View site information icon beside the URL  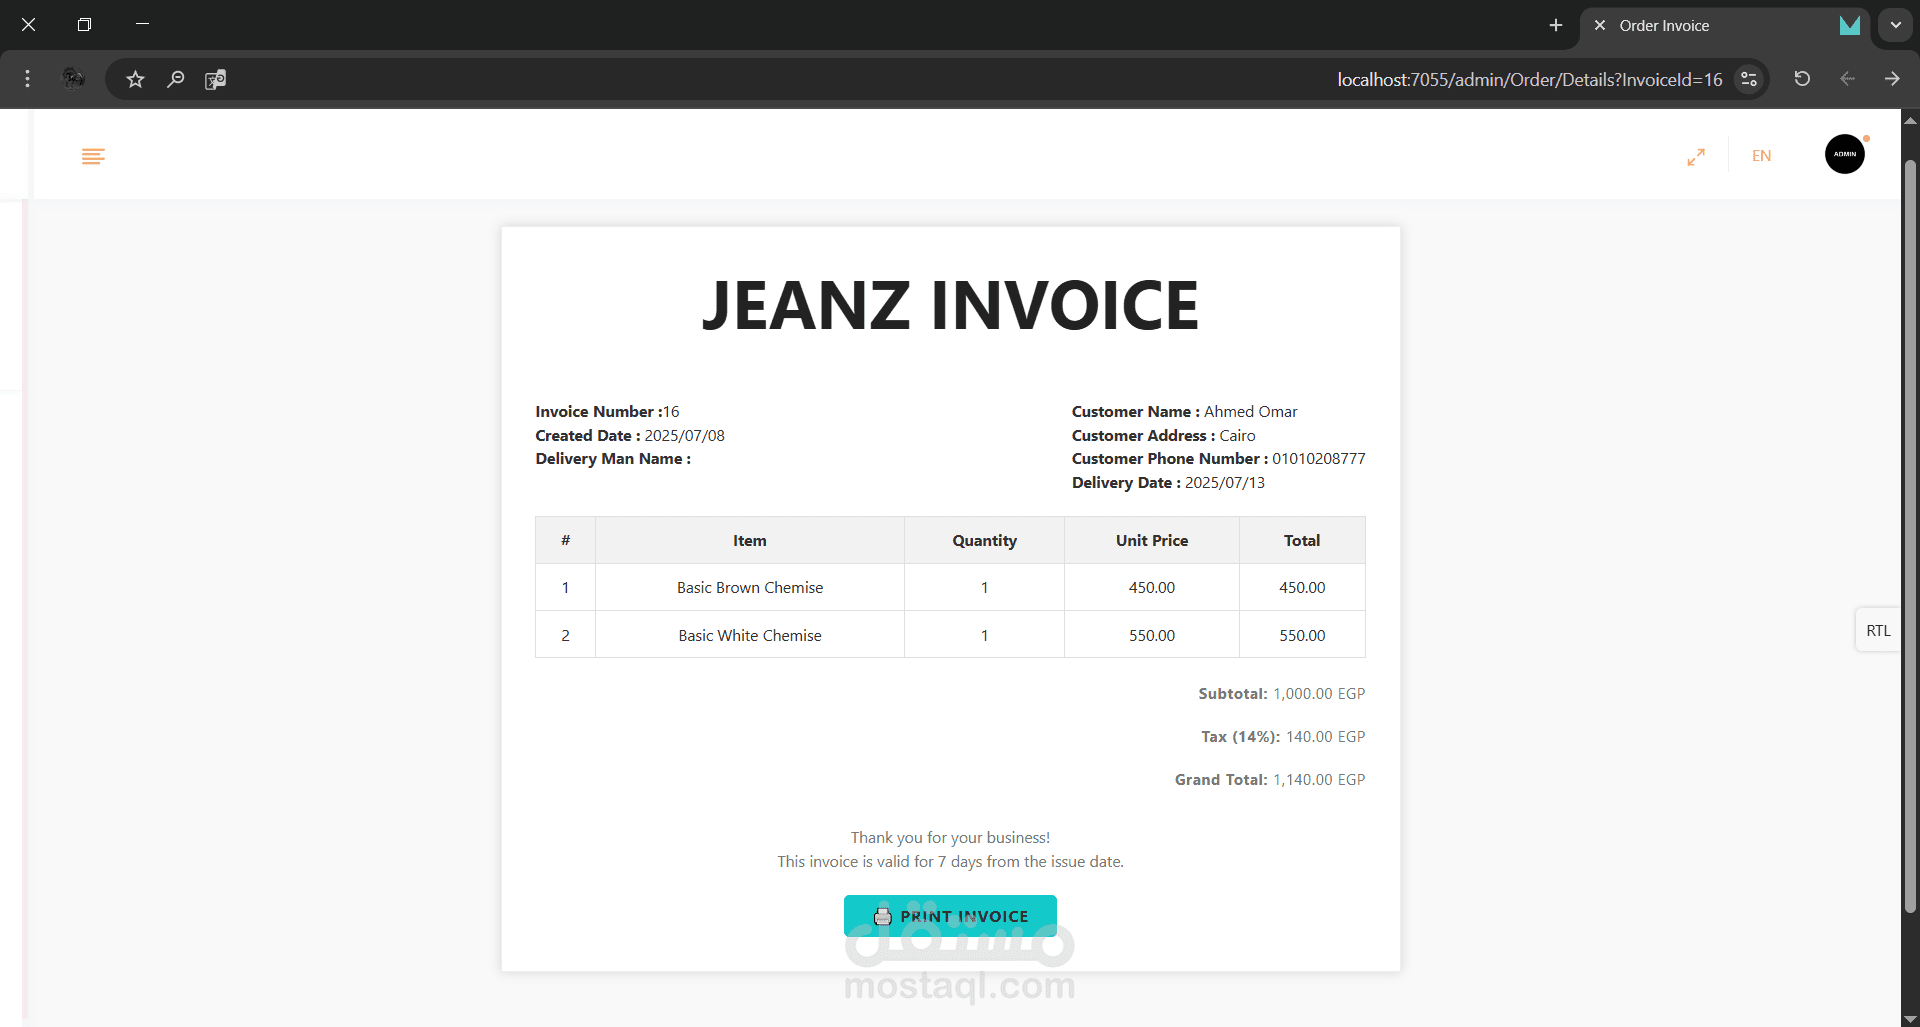click(x=1749, y=79)
